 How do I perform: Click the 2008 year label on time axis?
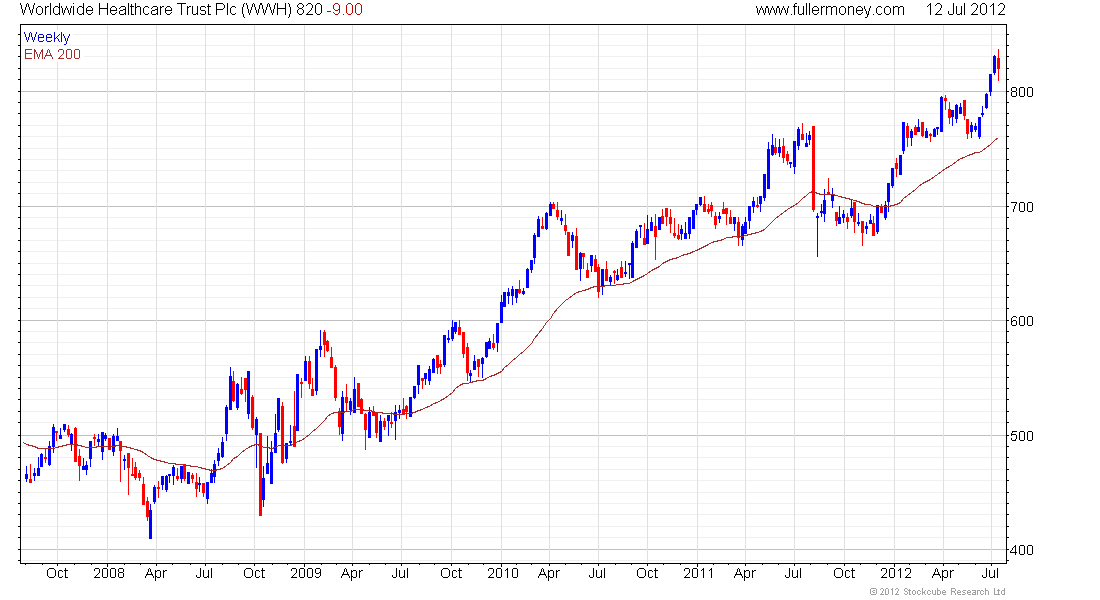pos(109,573)
